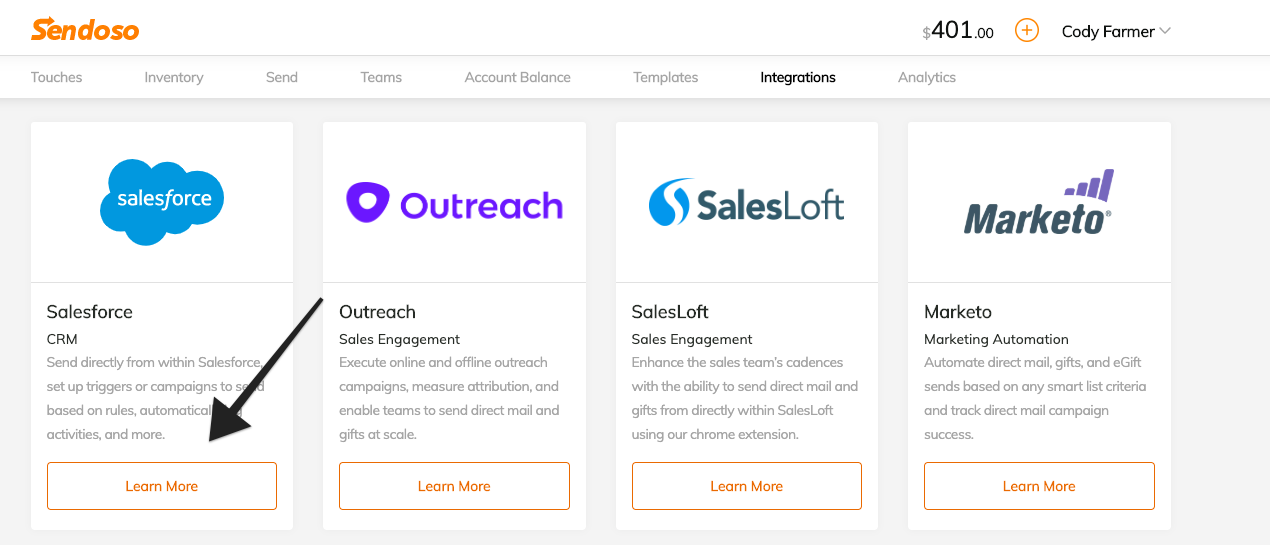Image resolution: width=1270 pixels, height=545 pixels.
Task: Click Learn More under Salesforce
Action: point(162,486)
